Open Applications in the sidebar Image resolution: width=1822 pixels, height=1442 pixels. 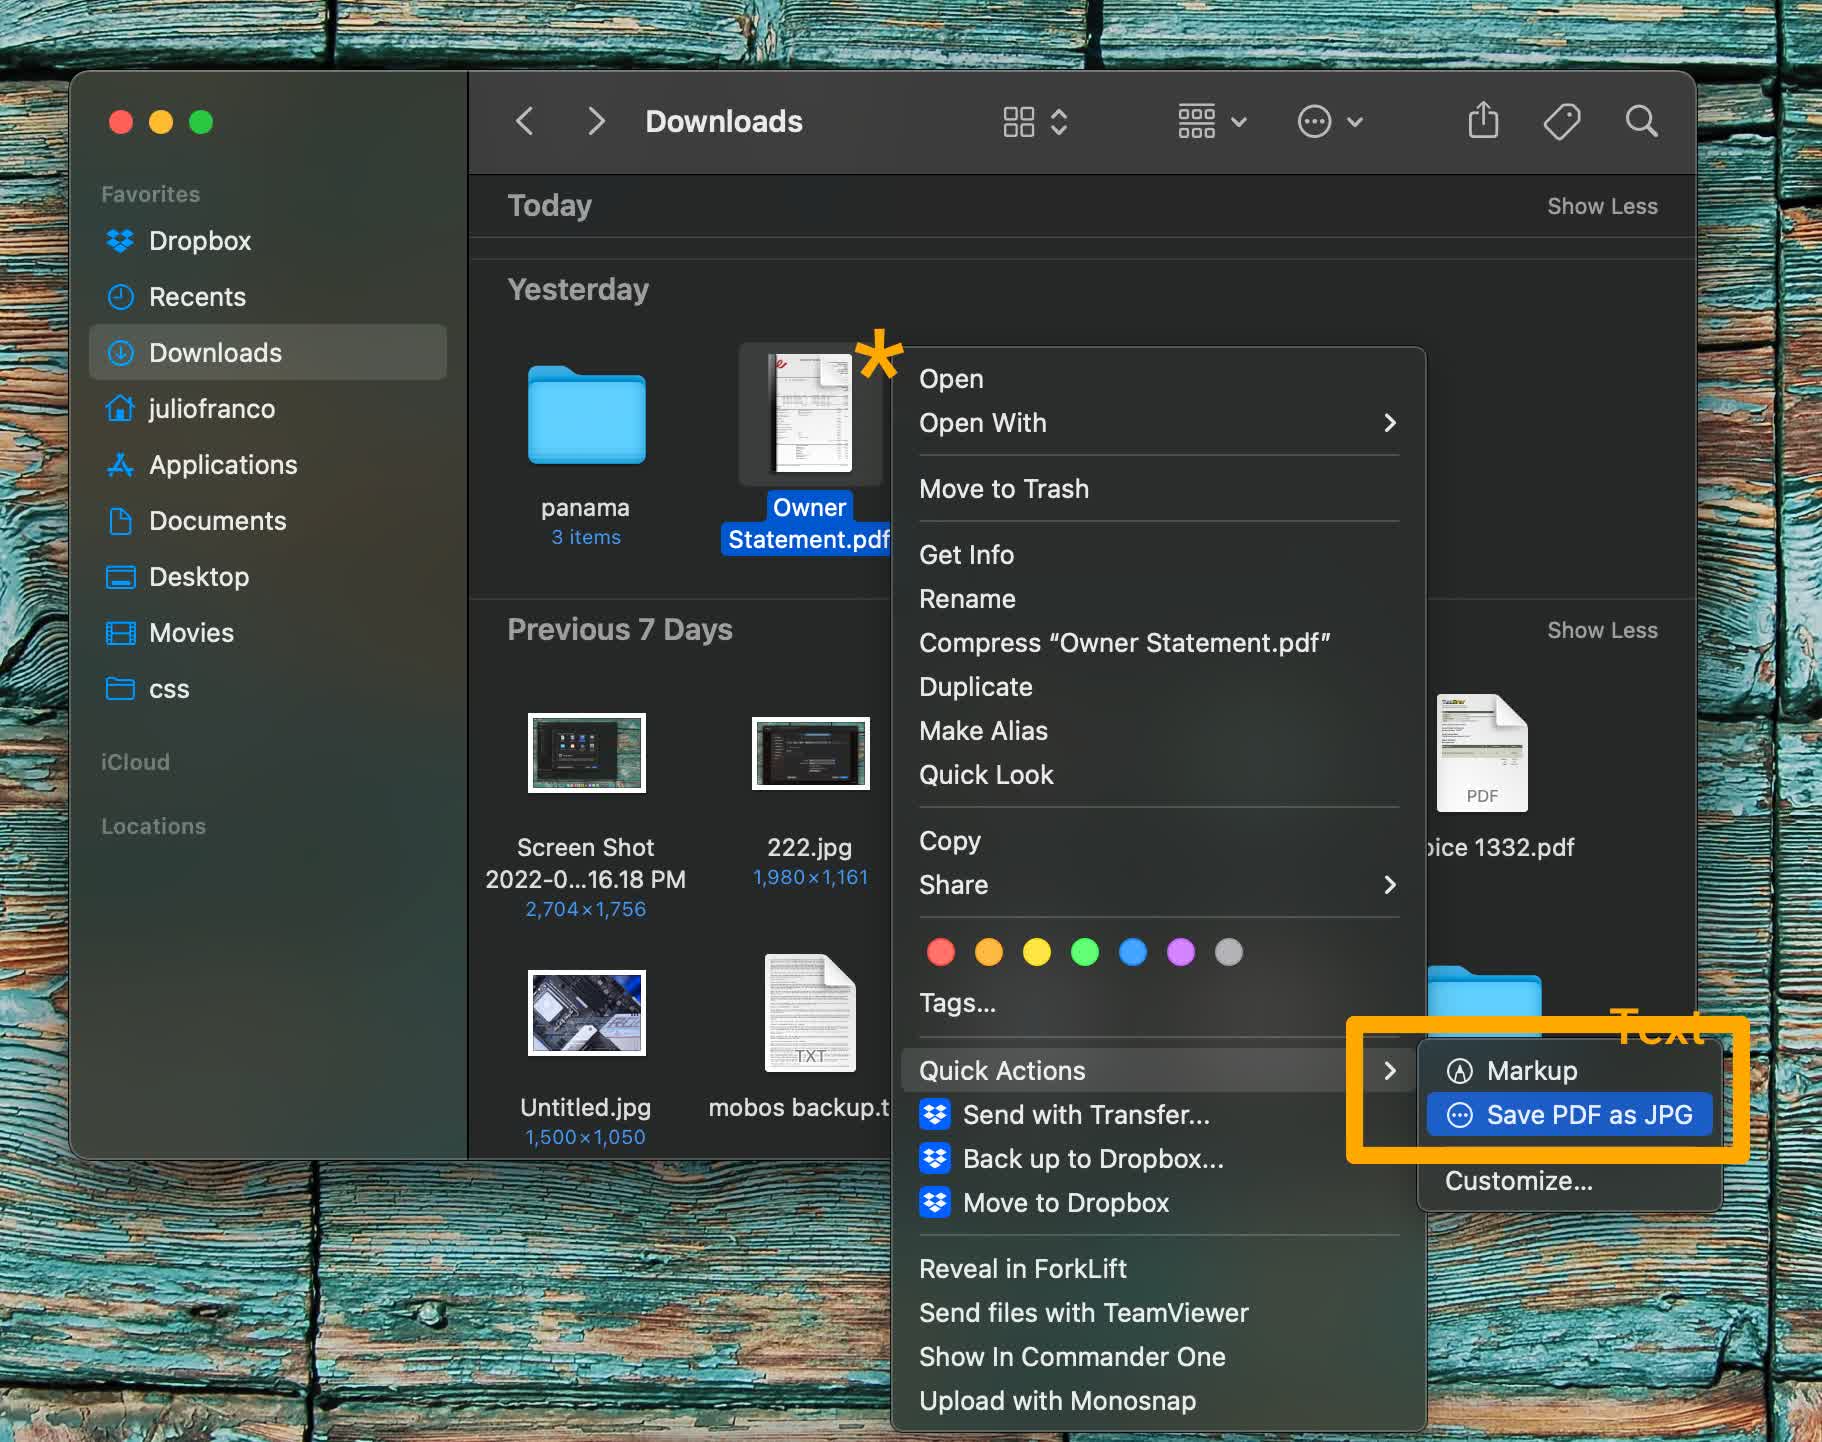click(222, 465)
